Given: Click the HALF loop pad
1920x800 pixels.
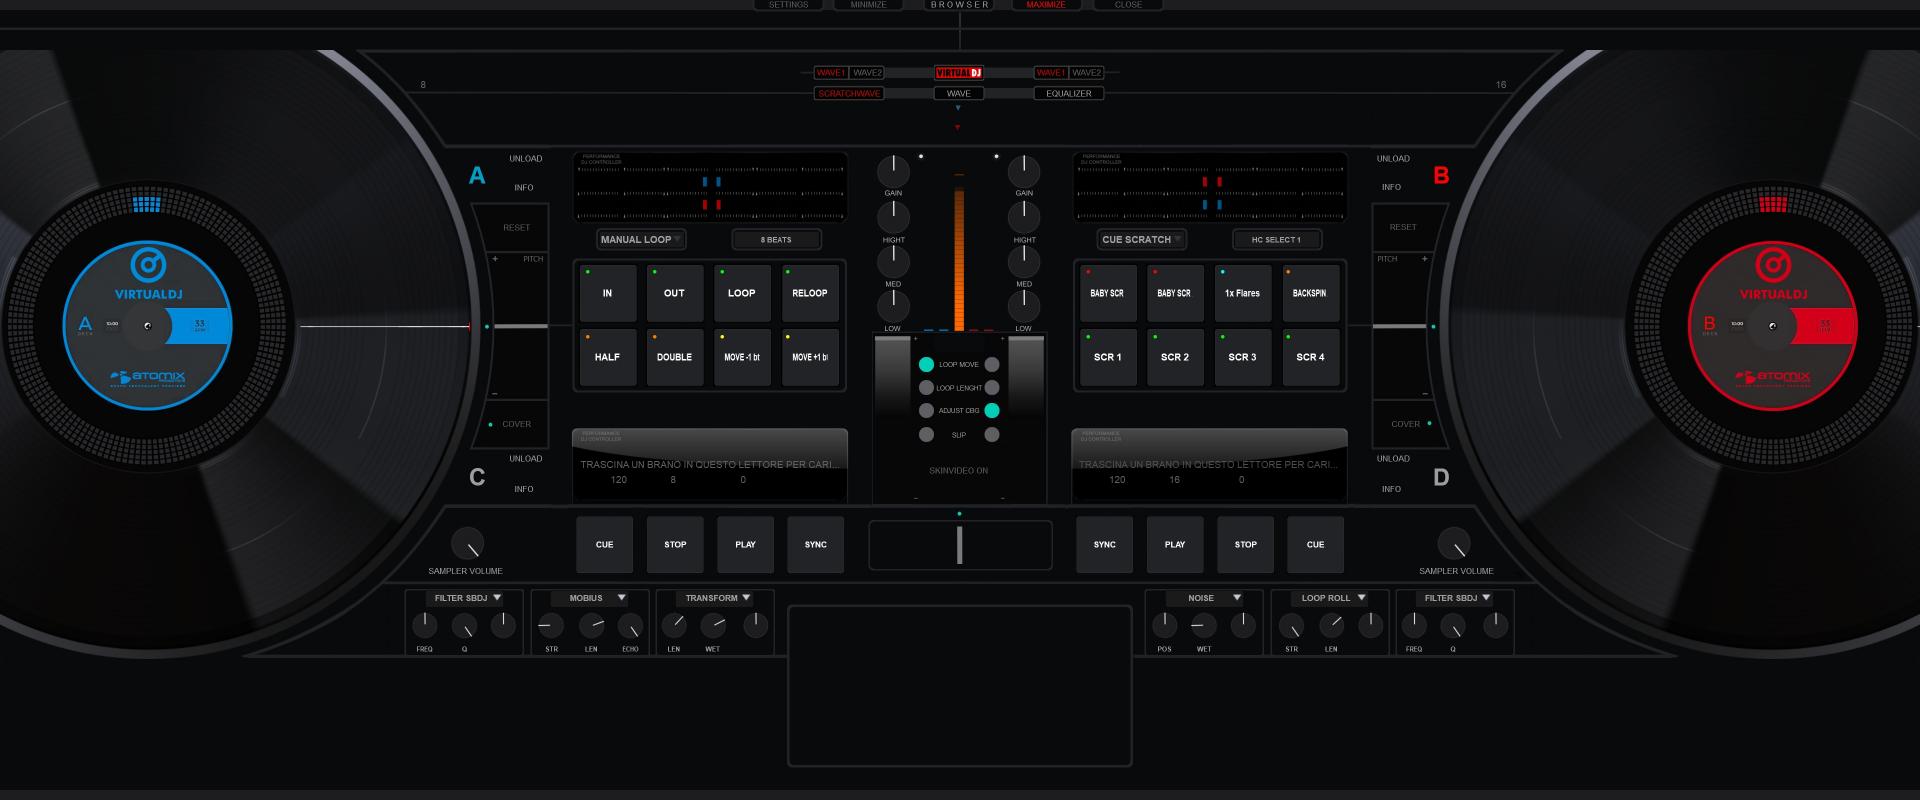Looking at the screenshot, I should (x=607, y=357).
